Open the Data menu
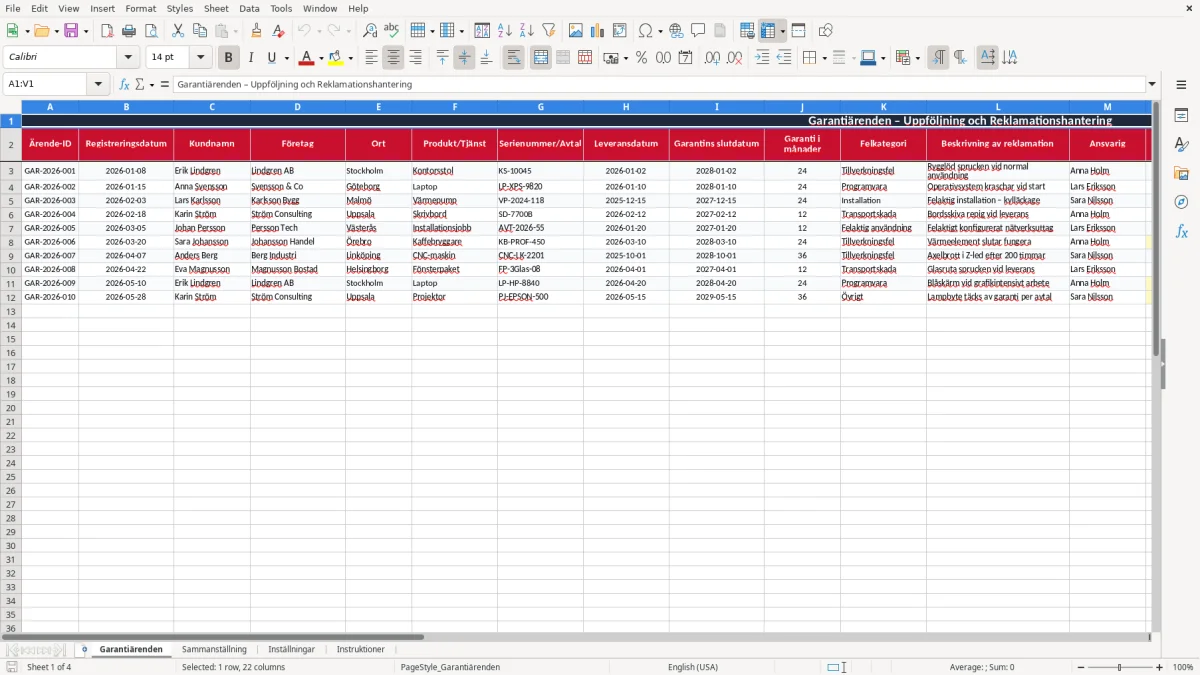The height and width of the screenshot is (675, 1200). point(249,8)
